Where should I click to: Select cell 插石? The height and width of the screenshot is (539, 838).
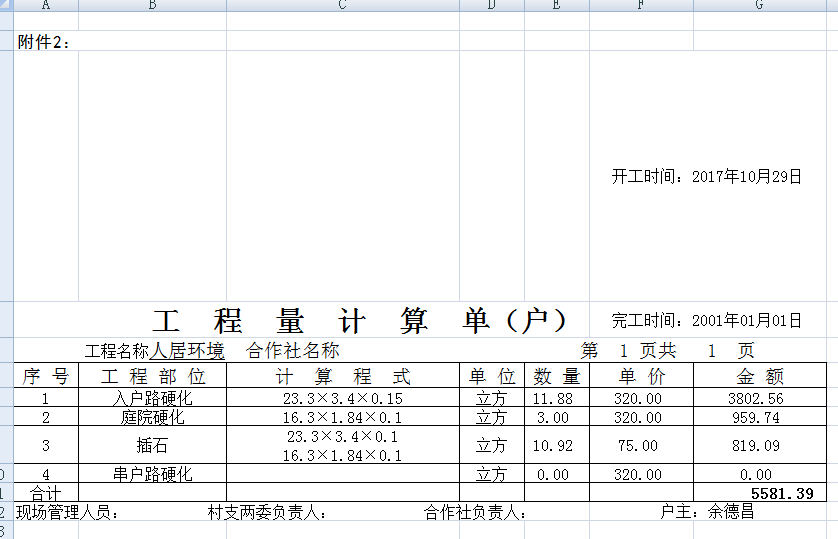[x=152, y=445]
